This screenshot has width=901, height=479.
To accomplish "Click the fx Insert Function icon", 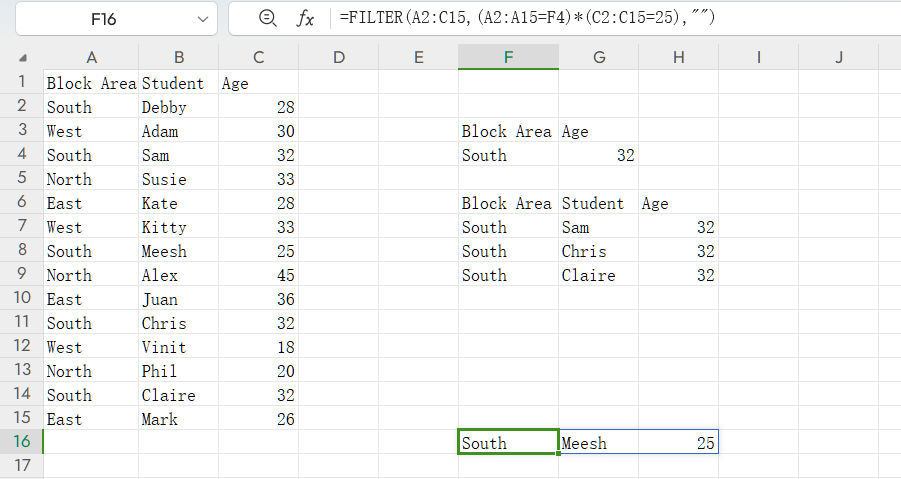I will click(x=306, y=18).
